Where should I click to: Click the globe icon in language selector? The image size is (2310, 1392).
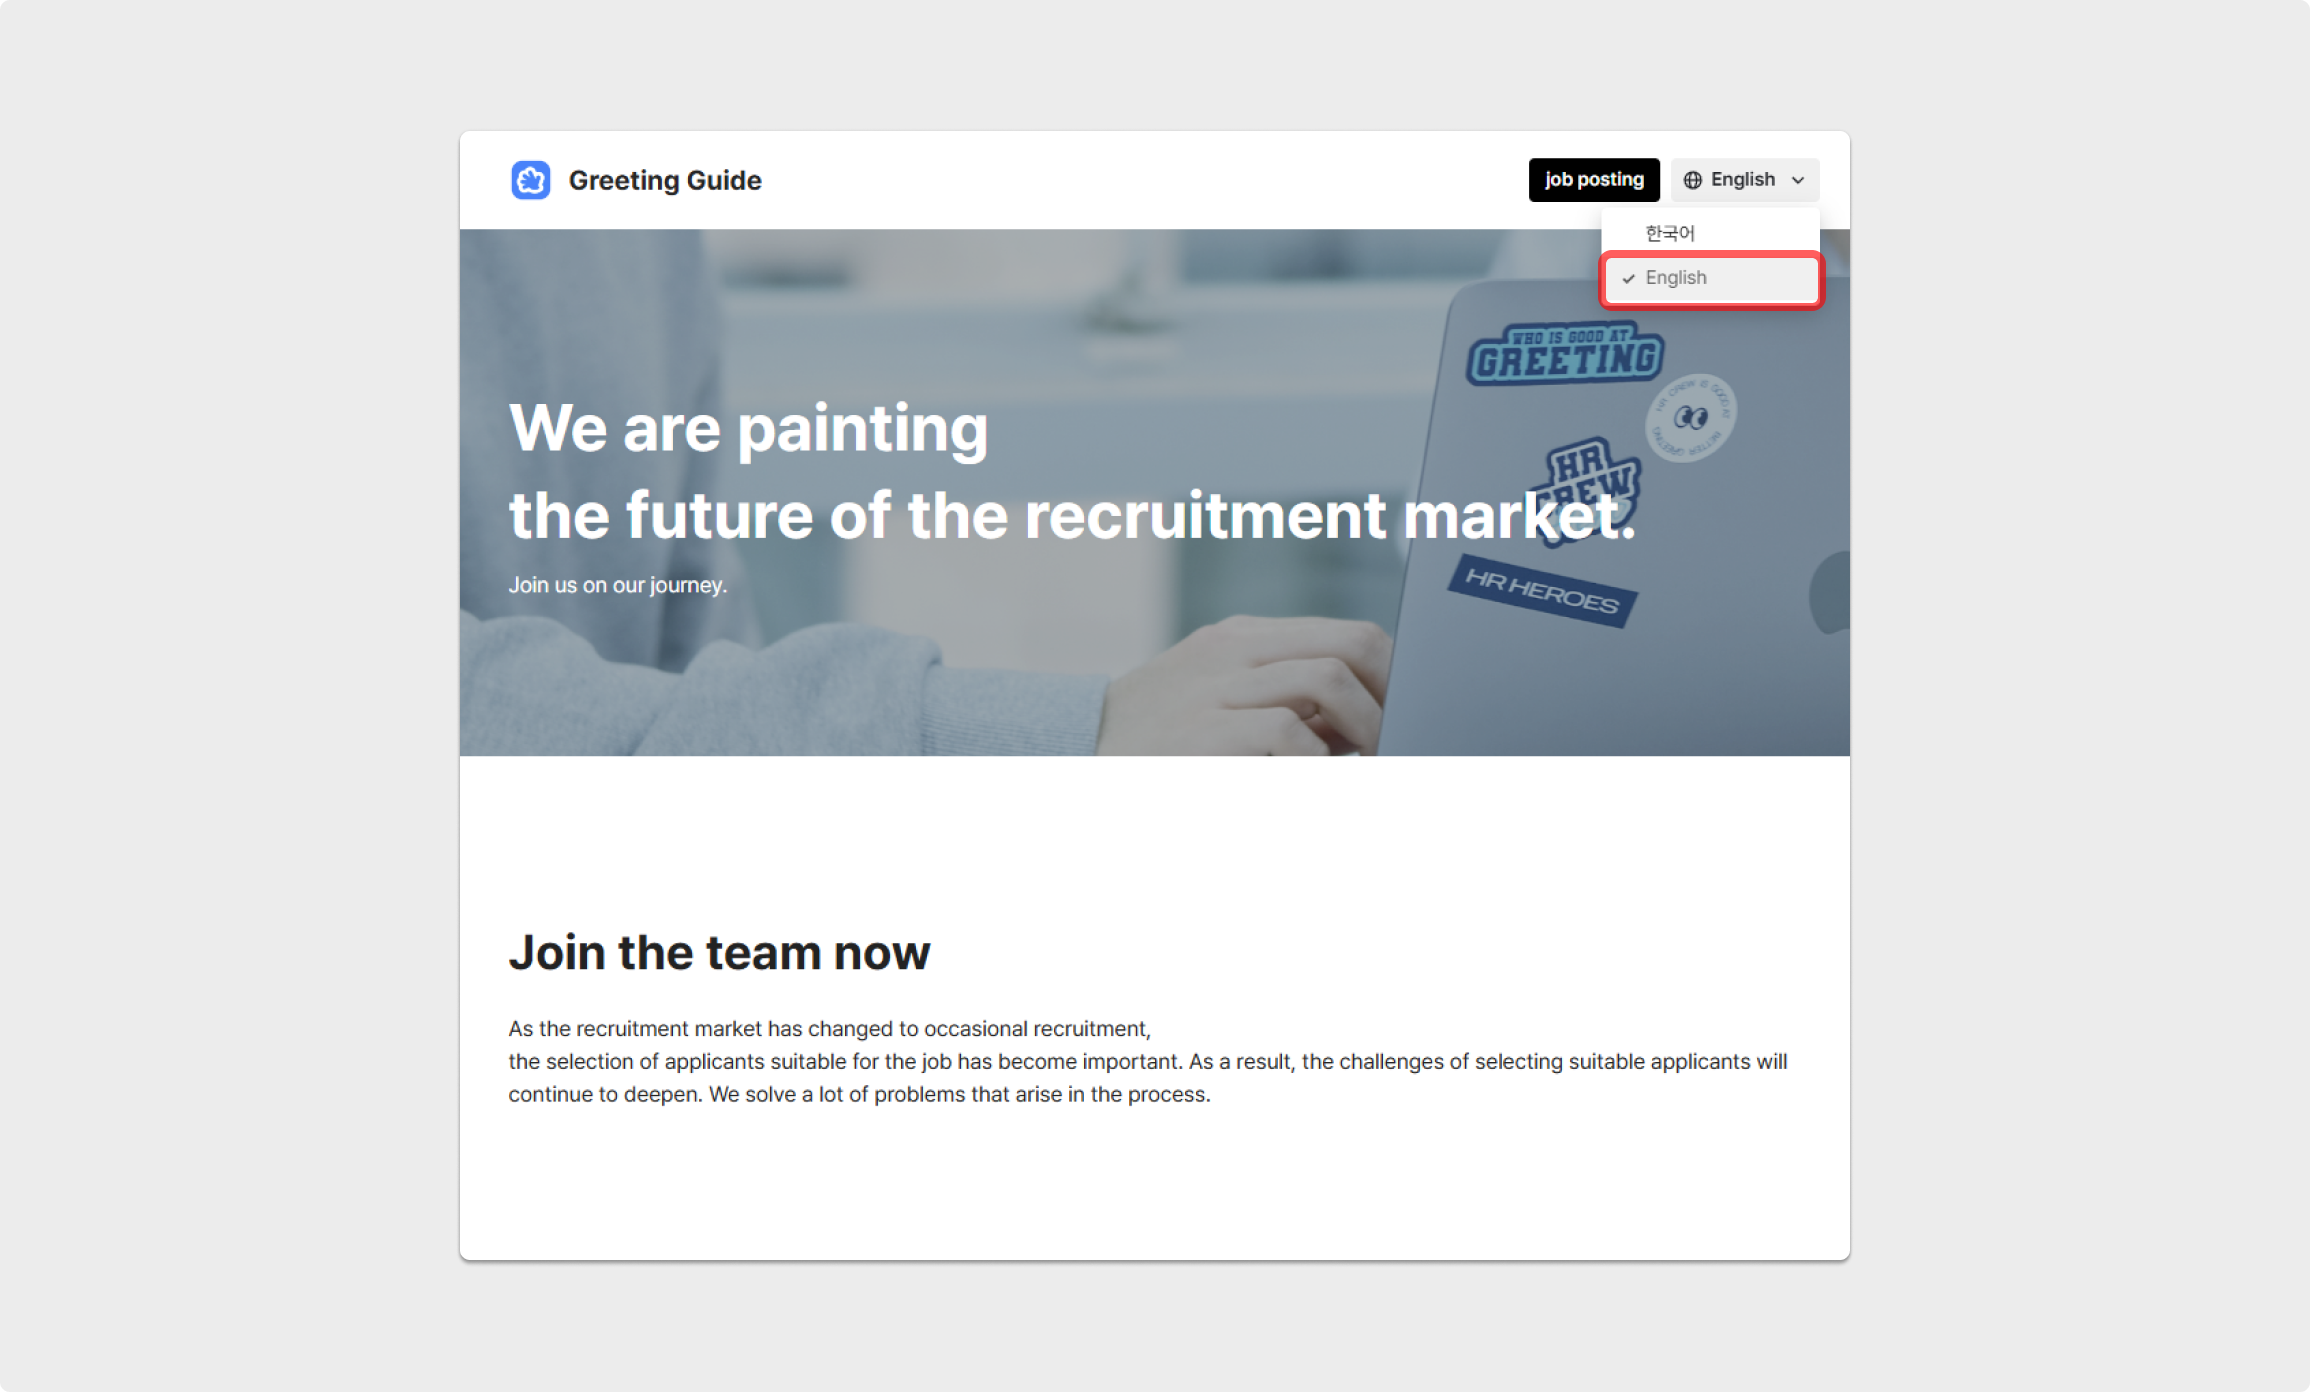(1692, 180)
